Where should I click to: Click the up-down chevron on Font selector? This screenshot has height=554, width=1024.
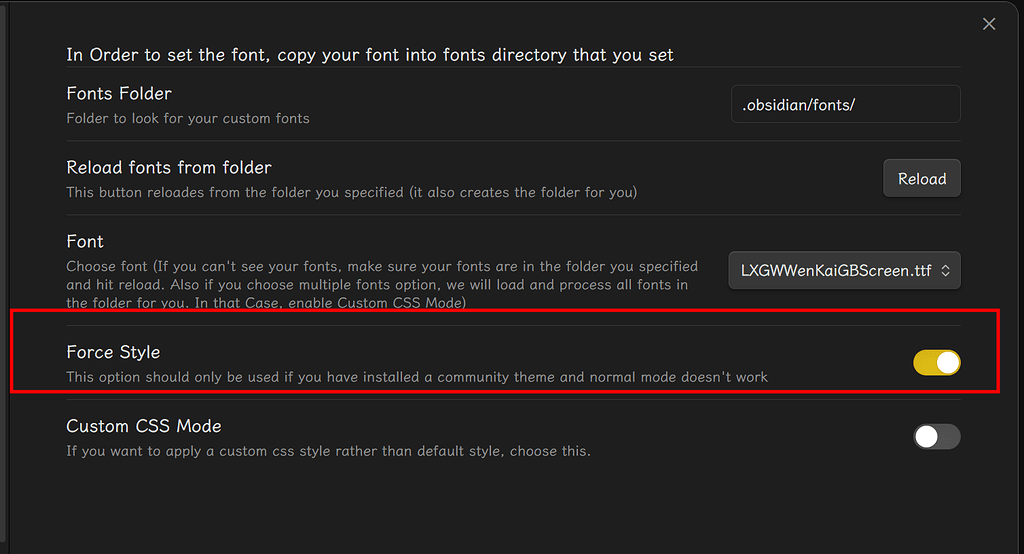coord(947,270)
